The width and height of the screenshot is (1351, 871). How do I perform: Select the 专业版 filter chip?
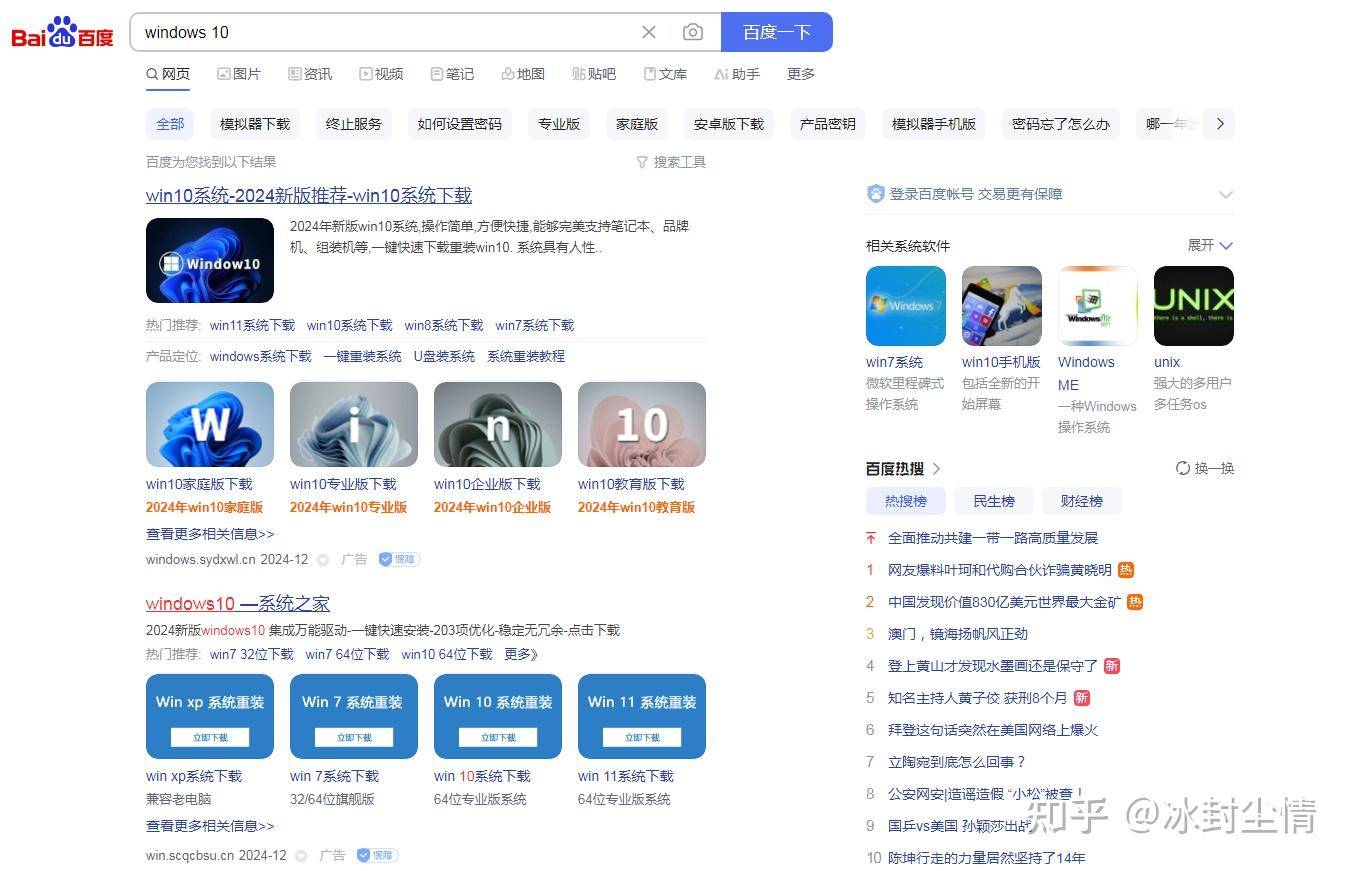(x=559, y=124)
